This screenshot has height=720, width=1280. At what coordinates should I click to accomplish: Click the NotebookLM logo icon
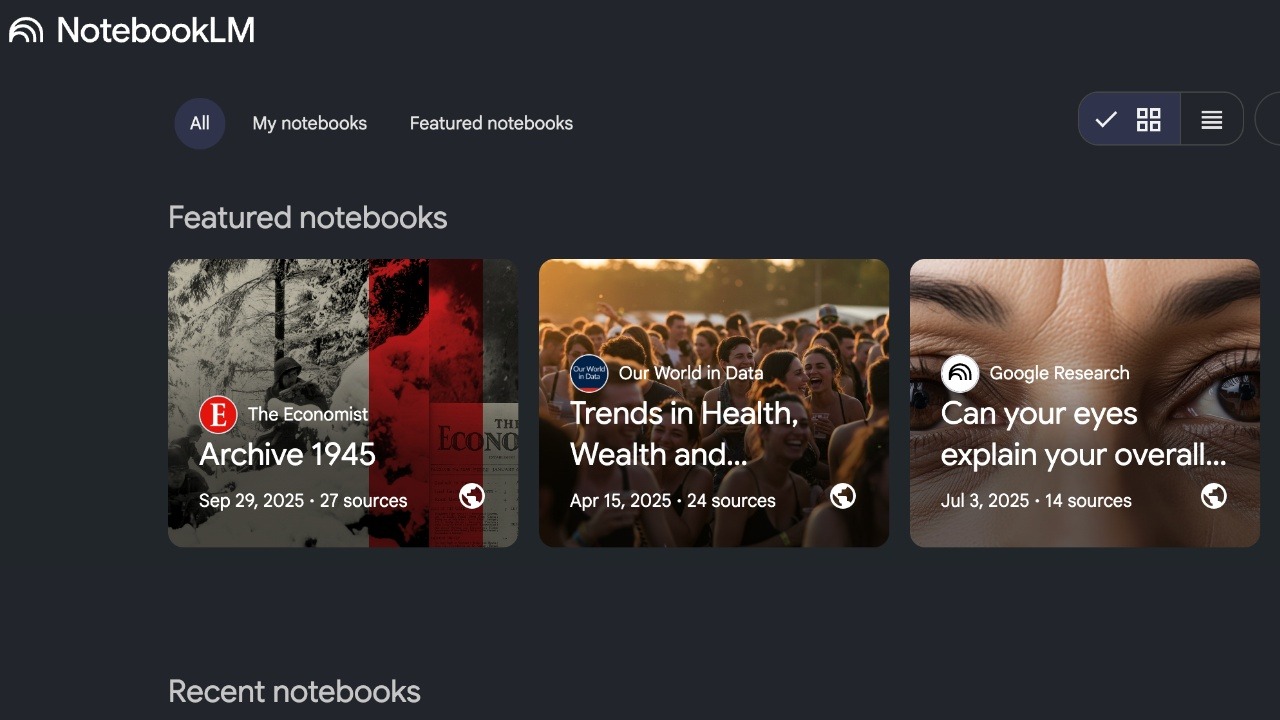point(26,29)
